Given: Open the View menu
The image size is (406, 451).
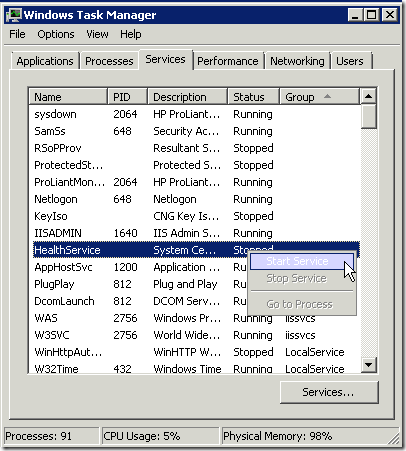Looking at the screenshot, I should [97, 34].
